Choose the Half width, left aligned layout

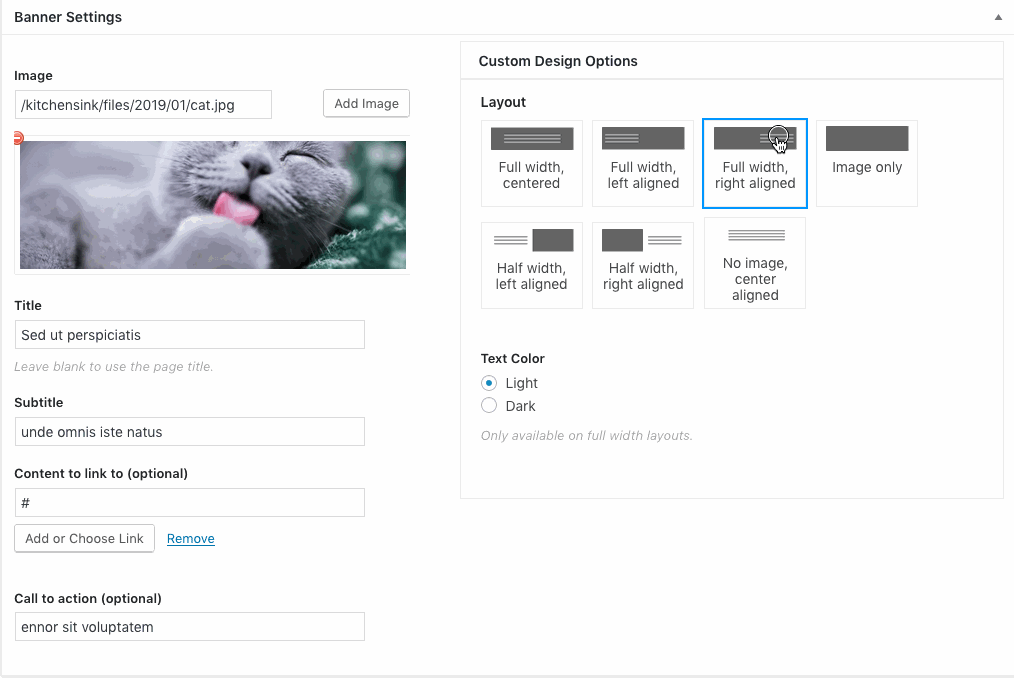tap(531, 265)
